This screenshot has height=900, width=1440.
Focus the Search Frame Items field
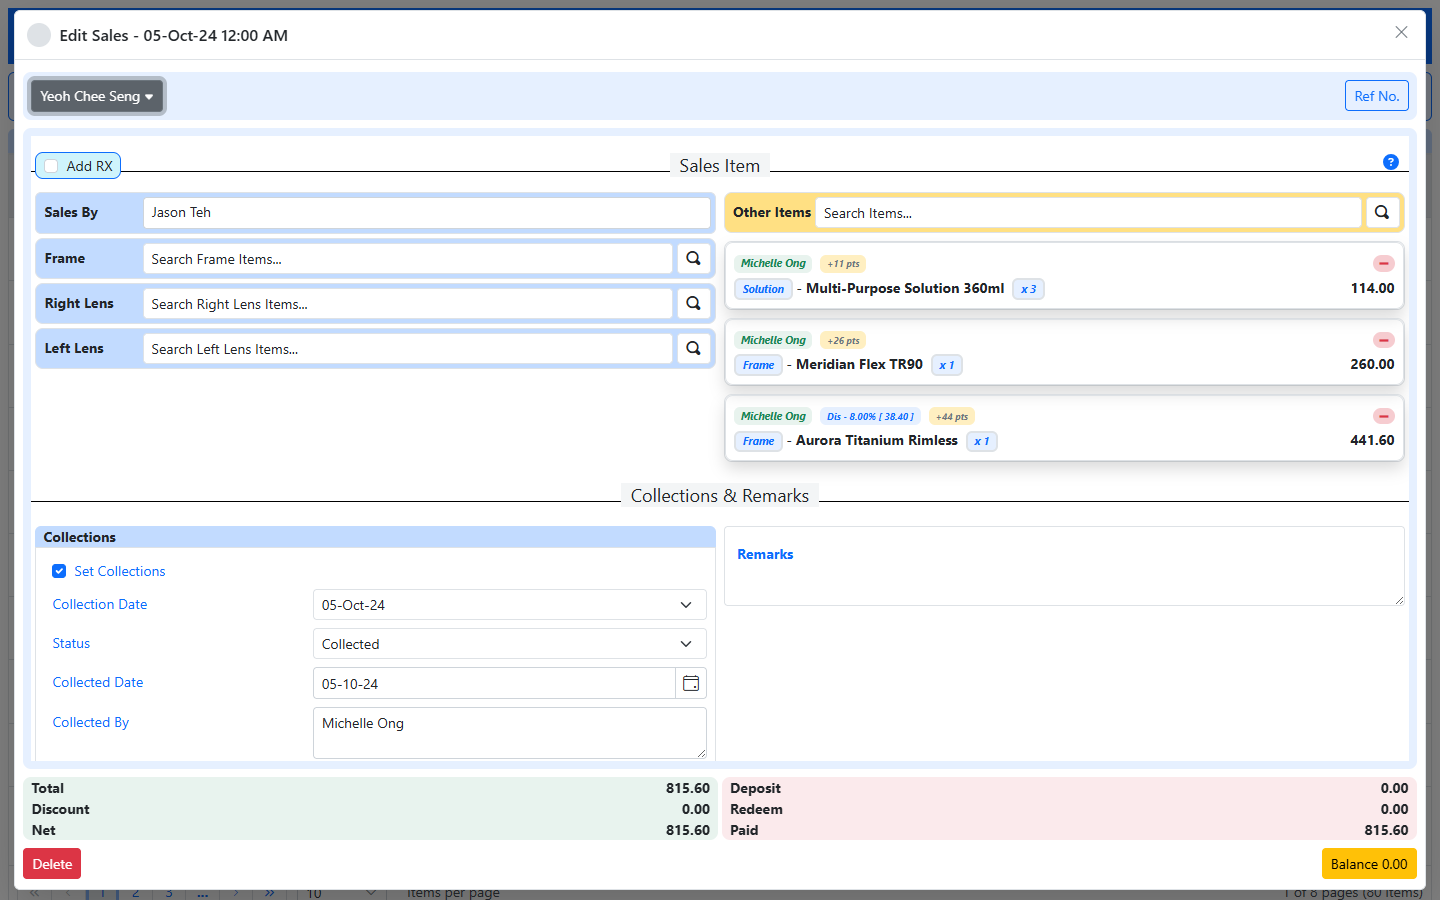408,258
